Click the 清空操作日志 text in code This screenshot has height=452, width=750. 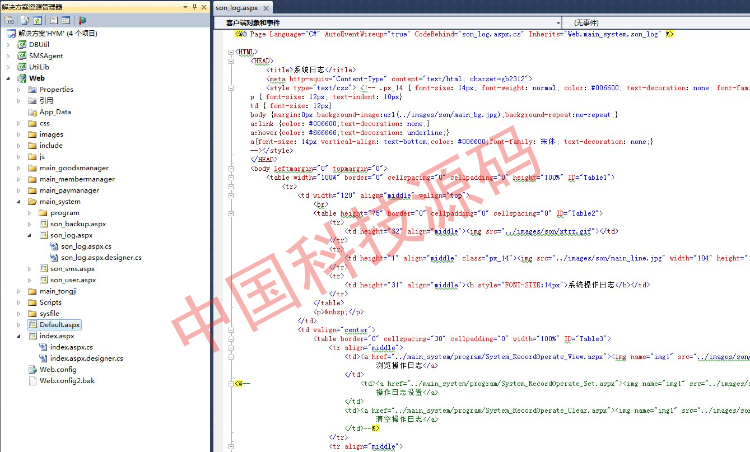pos(400,419)
